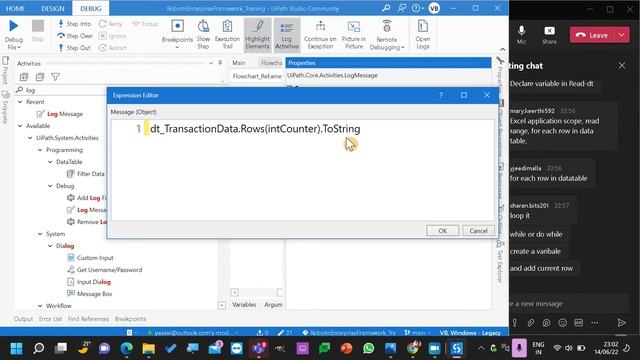Image resolution: width=640 pixels, height=360 pixels.
Task: Enable Slow Step mode
Action: (203, 34)
